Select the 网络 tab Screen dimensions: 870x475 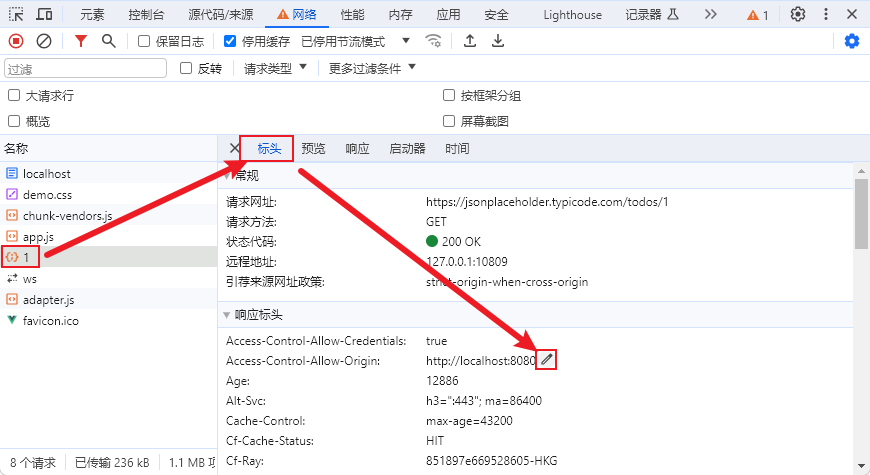297,15
